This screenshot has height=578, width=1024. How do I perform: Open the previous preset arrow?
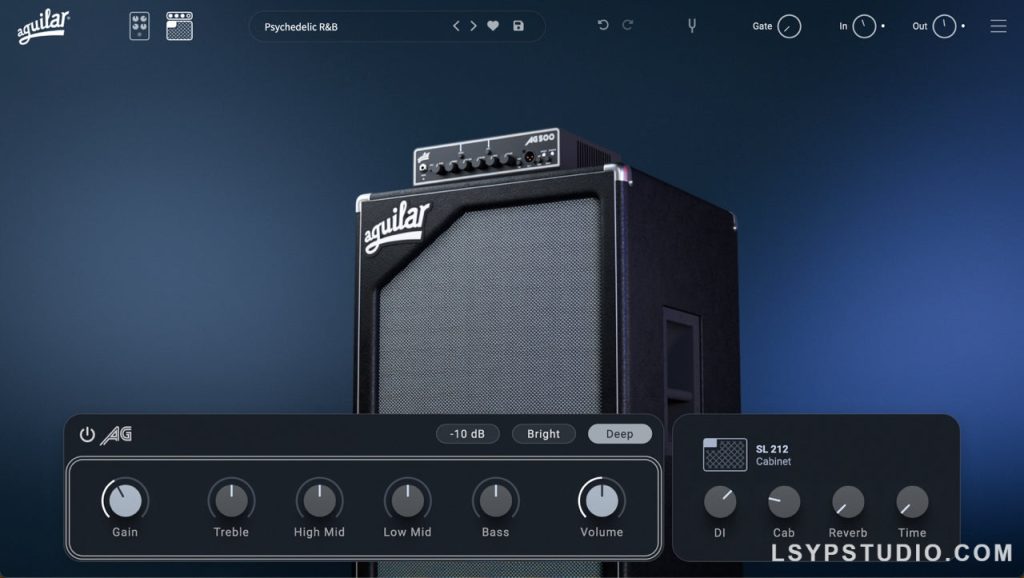pyautogui.click(x=456, y=26)
